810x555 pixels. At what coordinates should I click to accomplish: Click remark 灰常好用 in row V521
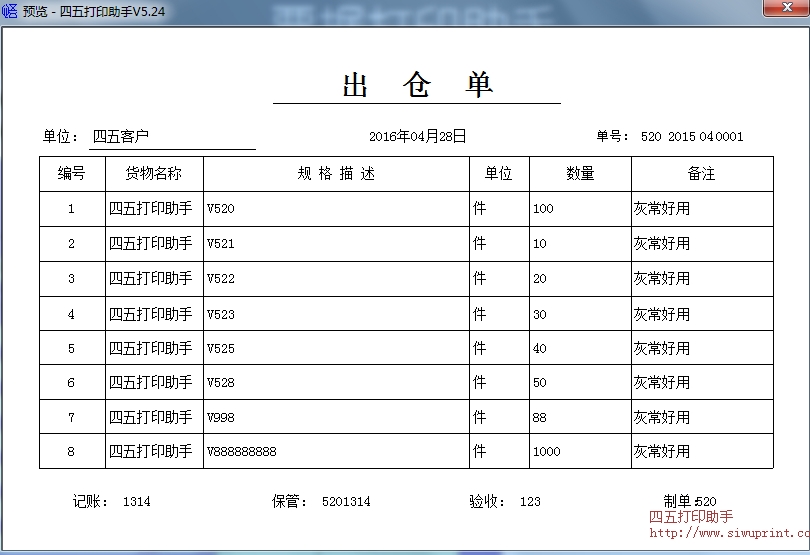pyautogui.click(x=662, y=243)
